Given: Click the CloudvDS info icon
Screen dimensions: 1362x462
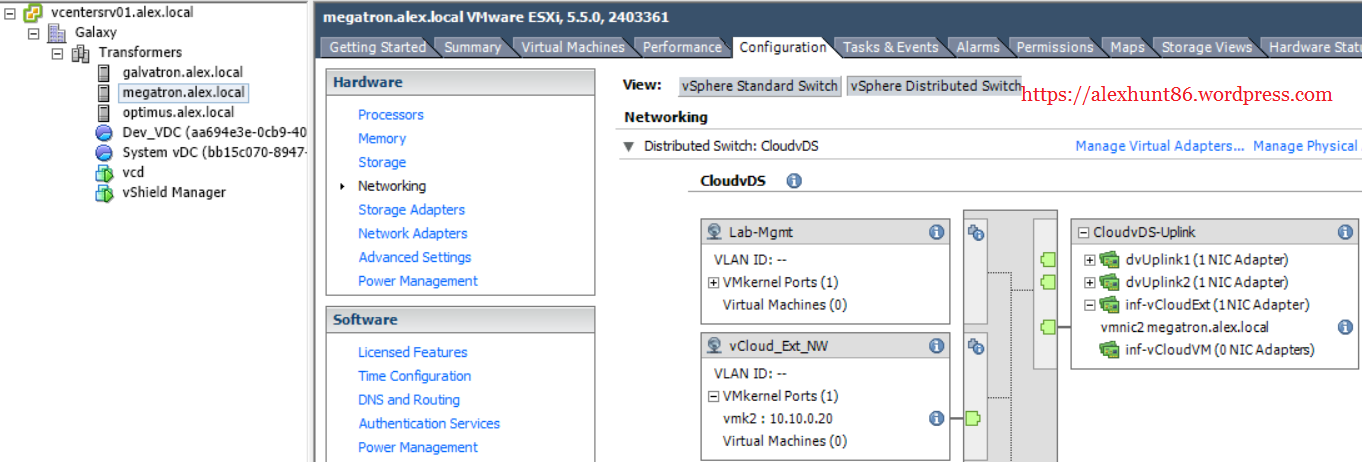Looking at the screenshot, I should point(794,181).
